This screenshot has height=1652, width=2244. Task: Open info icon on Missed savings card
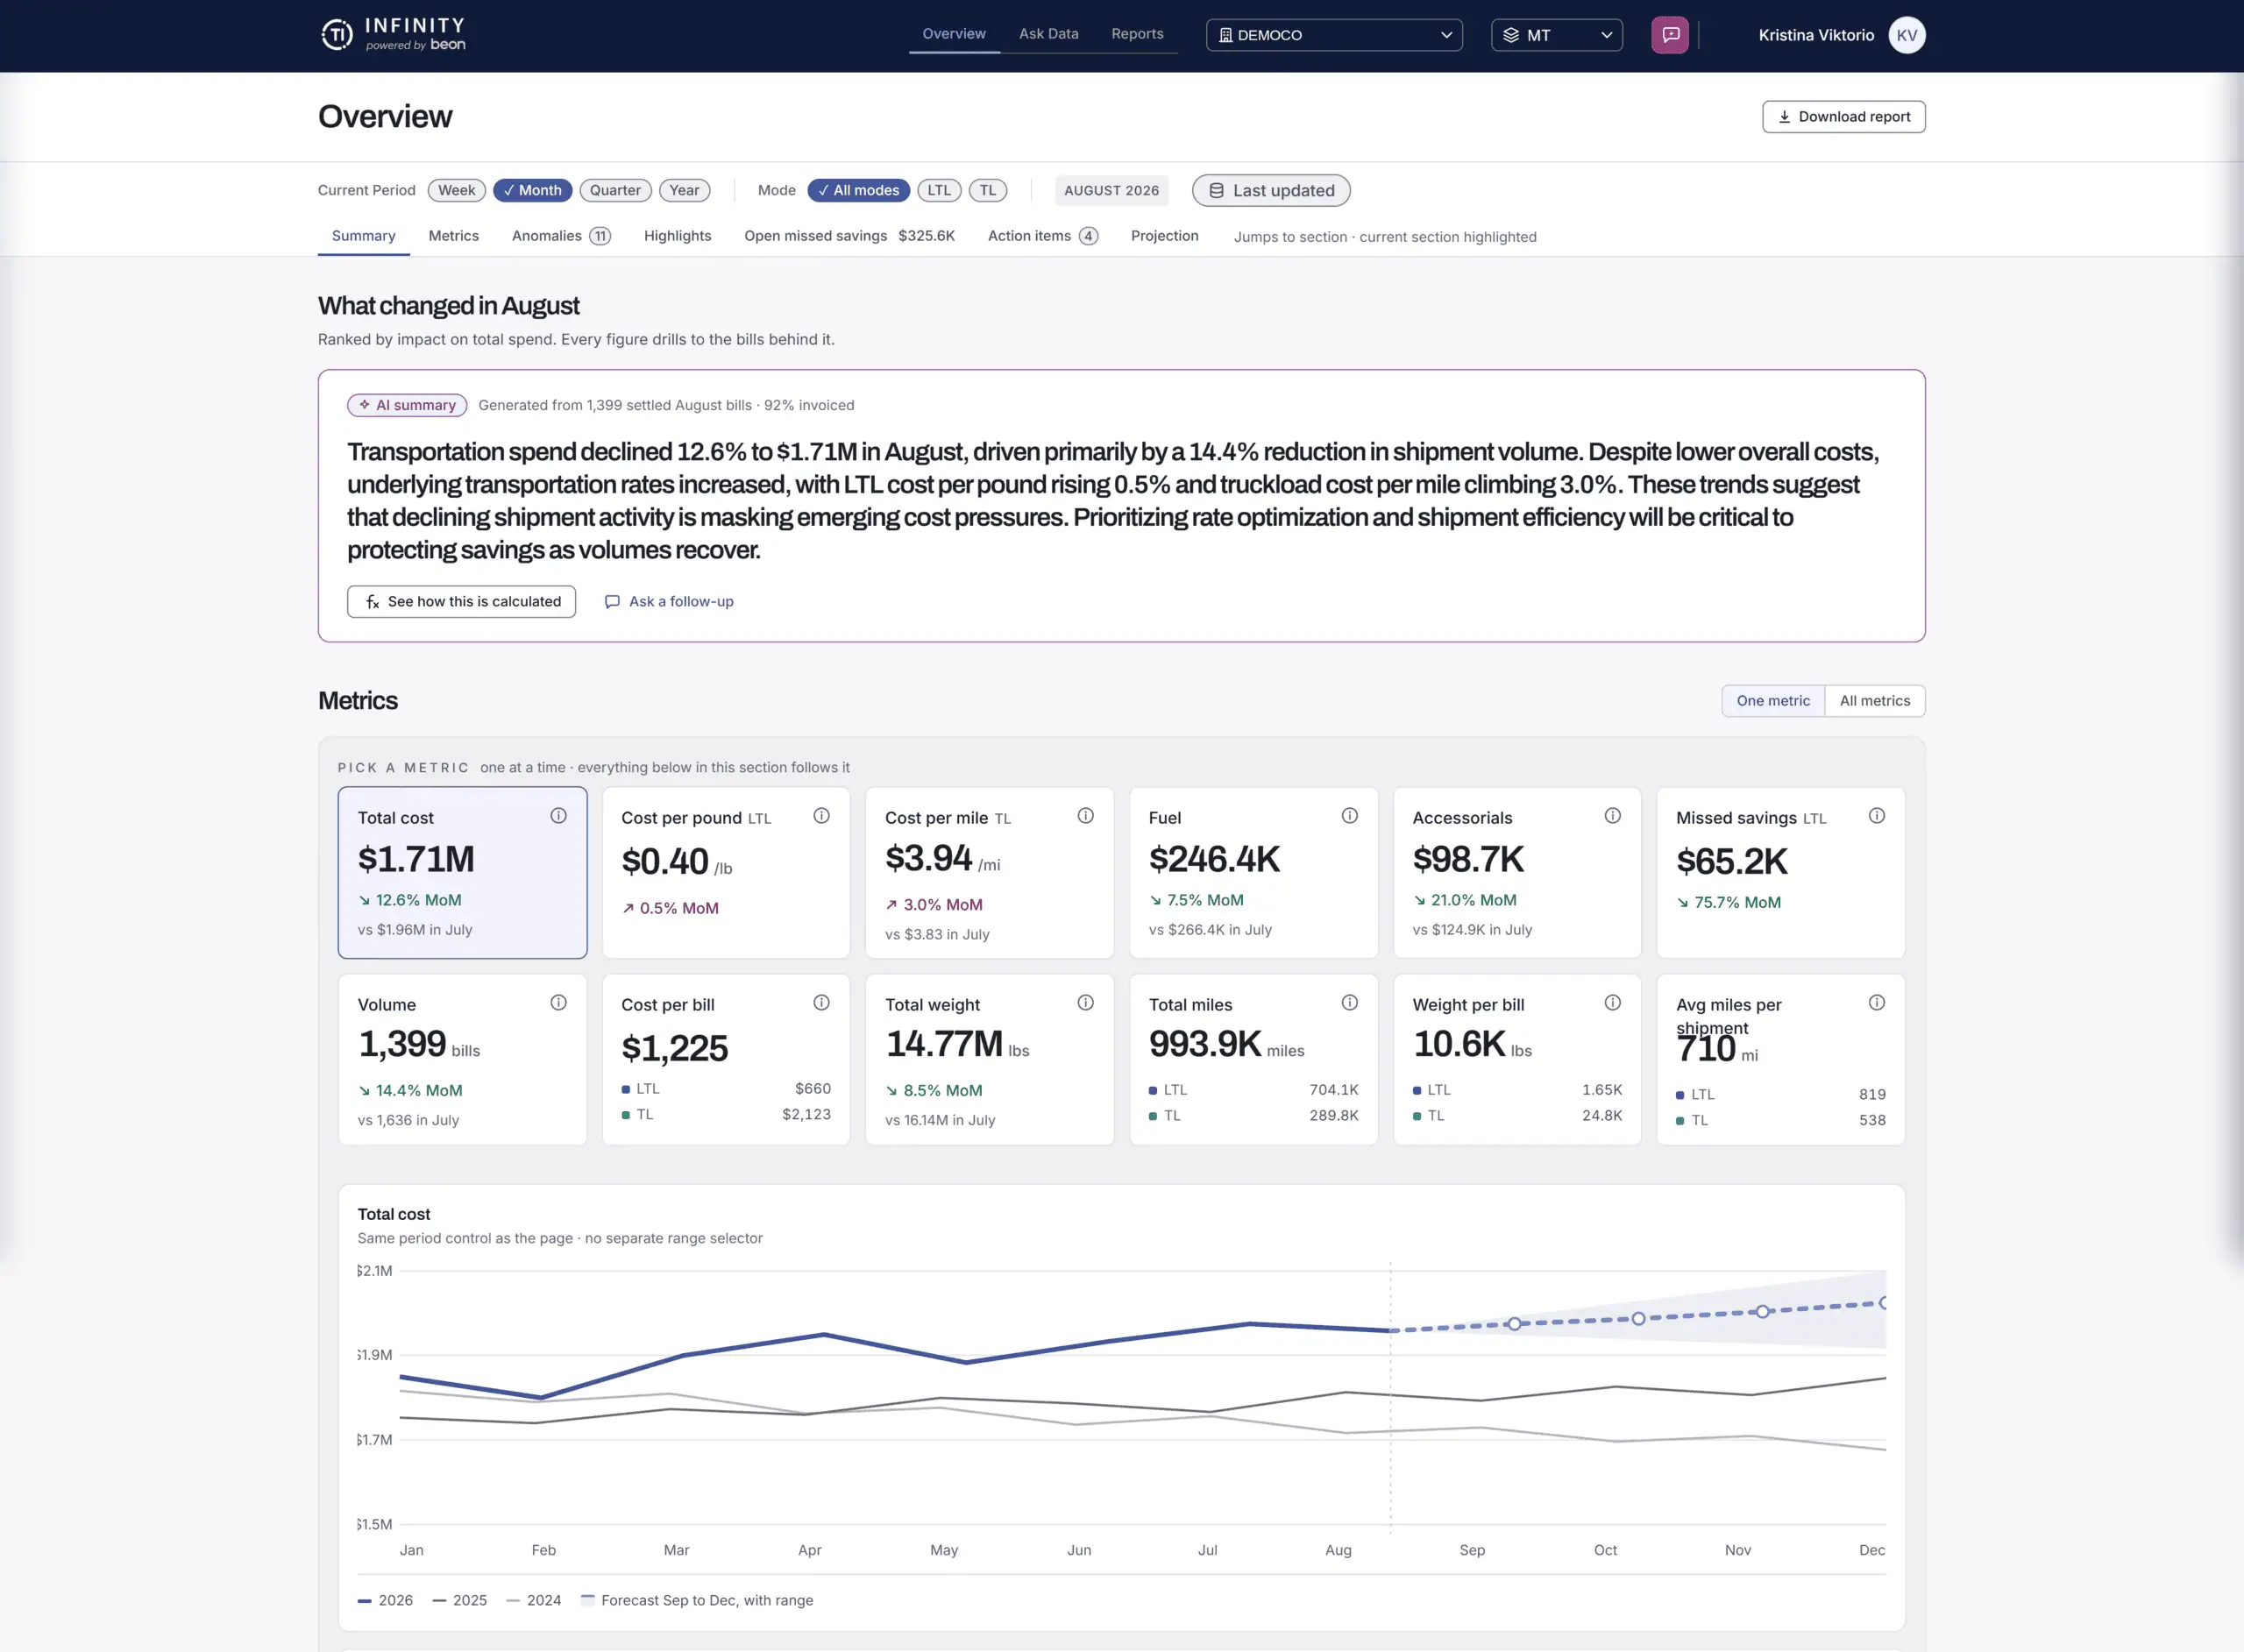coord(1876,816)
